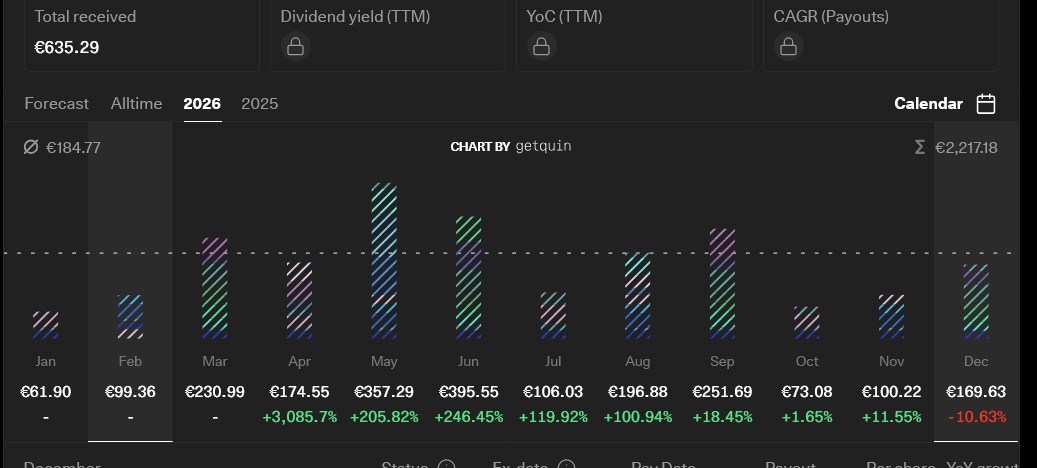This screenshot has width=1037, height=468.
Task: Select the 2025 tab
Action: (260, 104)
